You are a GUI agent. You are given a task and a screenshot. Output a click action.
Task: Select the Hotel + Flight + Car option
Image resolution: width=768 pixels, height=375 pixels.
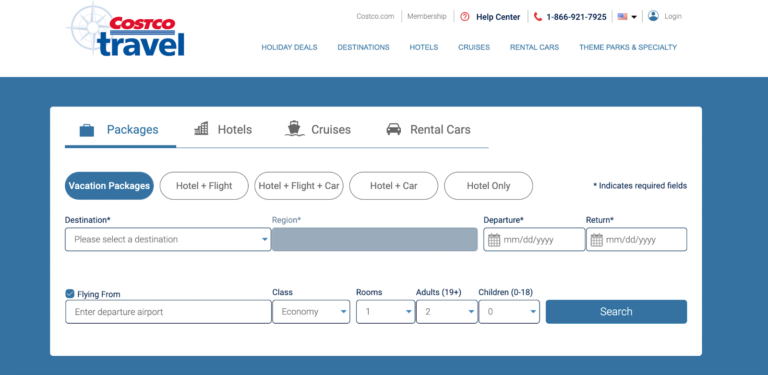299,186
